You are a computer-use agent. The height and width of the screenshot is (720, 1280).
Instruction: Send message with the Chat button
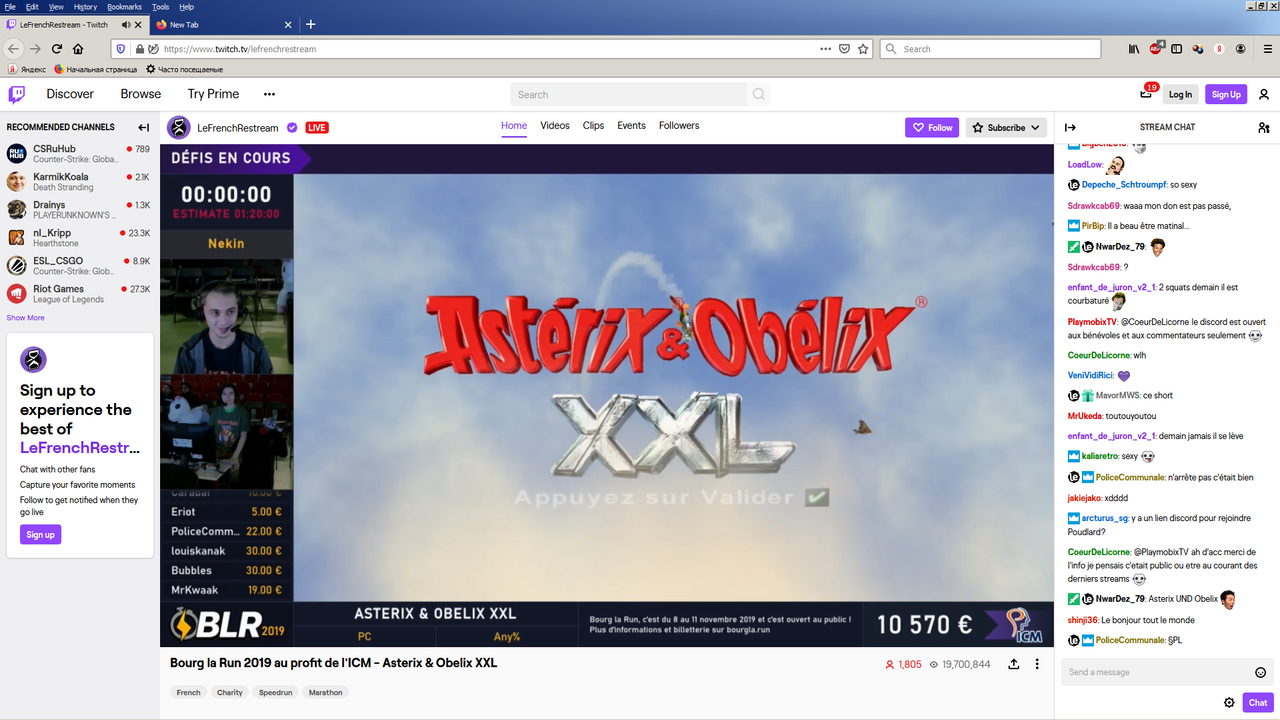[x=1257, y=702]
